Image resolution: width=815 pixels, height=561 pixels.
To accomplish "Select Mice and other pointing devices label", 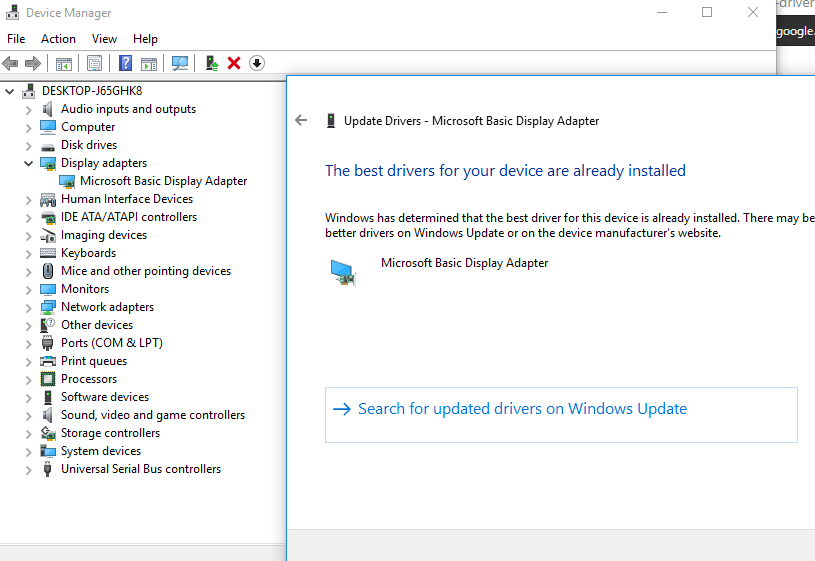I will click(146, 271).
